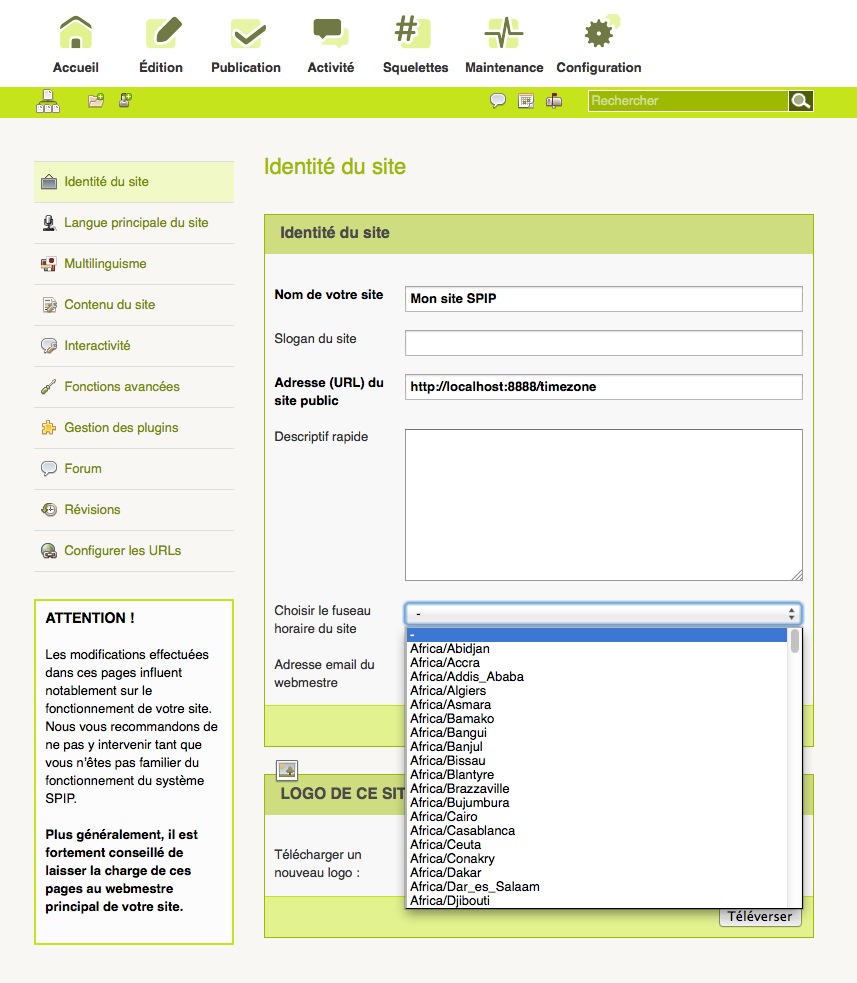Screen dimensions: 857x983
Task: Open the Activité speech bubble icon
Action: [x=330, y=34]
